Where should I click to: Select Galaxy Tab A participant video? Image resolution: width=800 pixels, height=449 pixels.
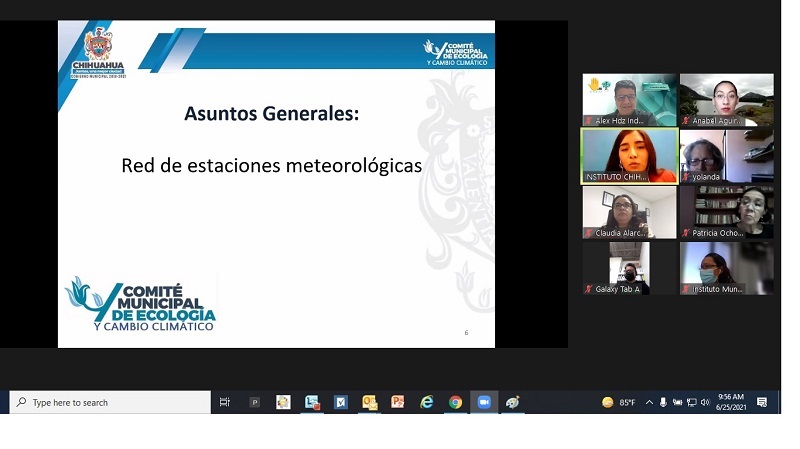coord(630,268)
